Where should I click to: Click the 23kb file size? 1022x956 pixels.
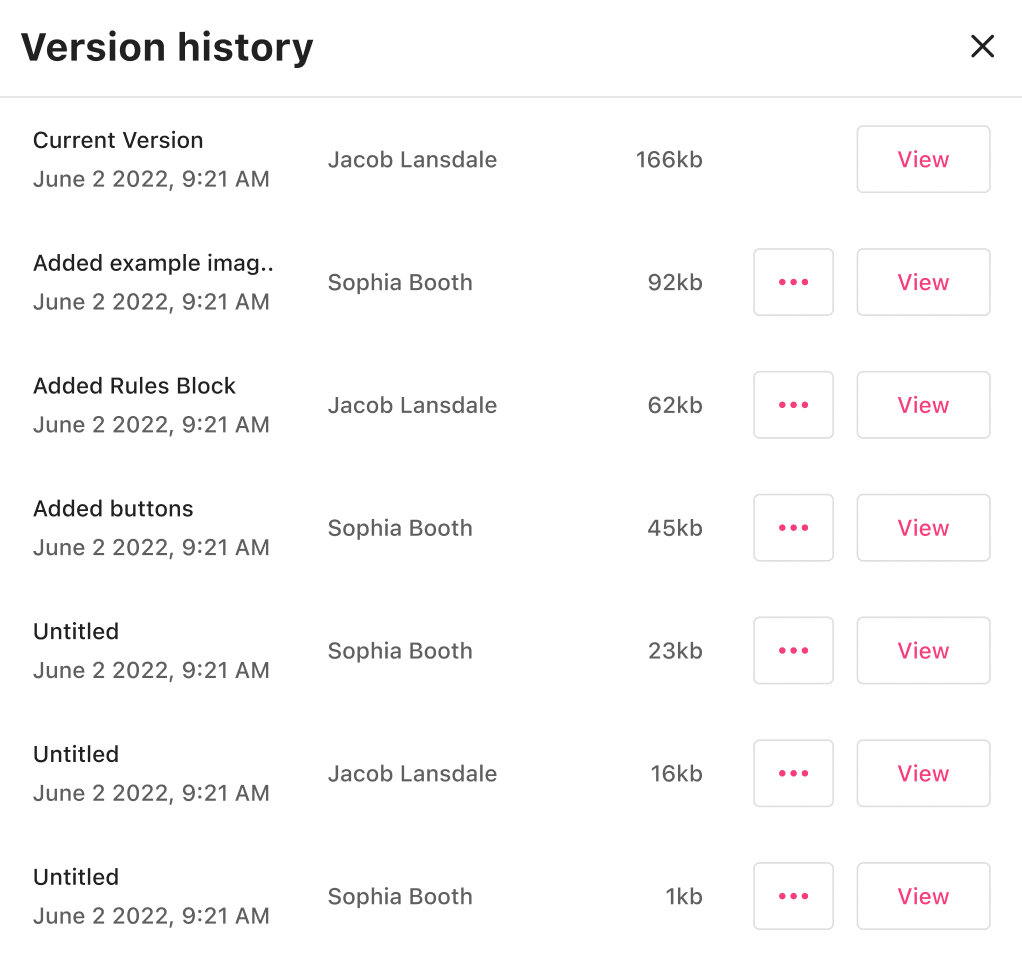675,651
